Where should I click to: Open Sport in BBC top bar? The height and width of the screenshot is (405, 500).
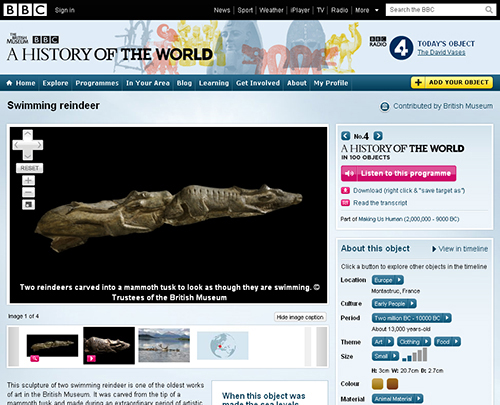[x=245, y=10]
